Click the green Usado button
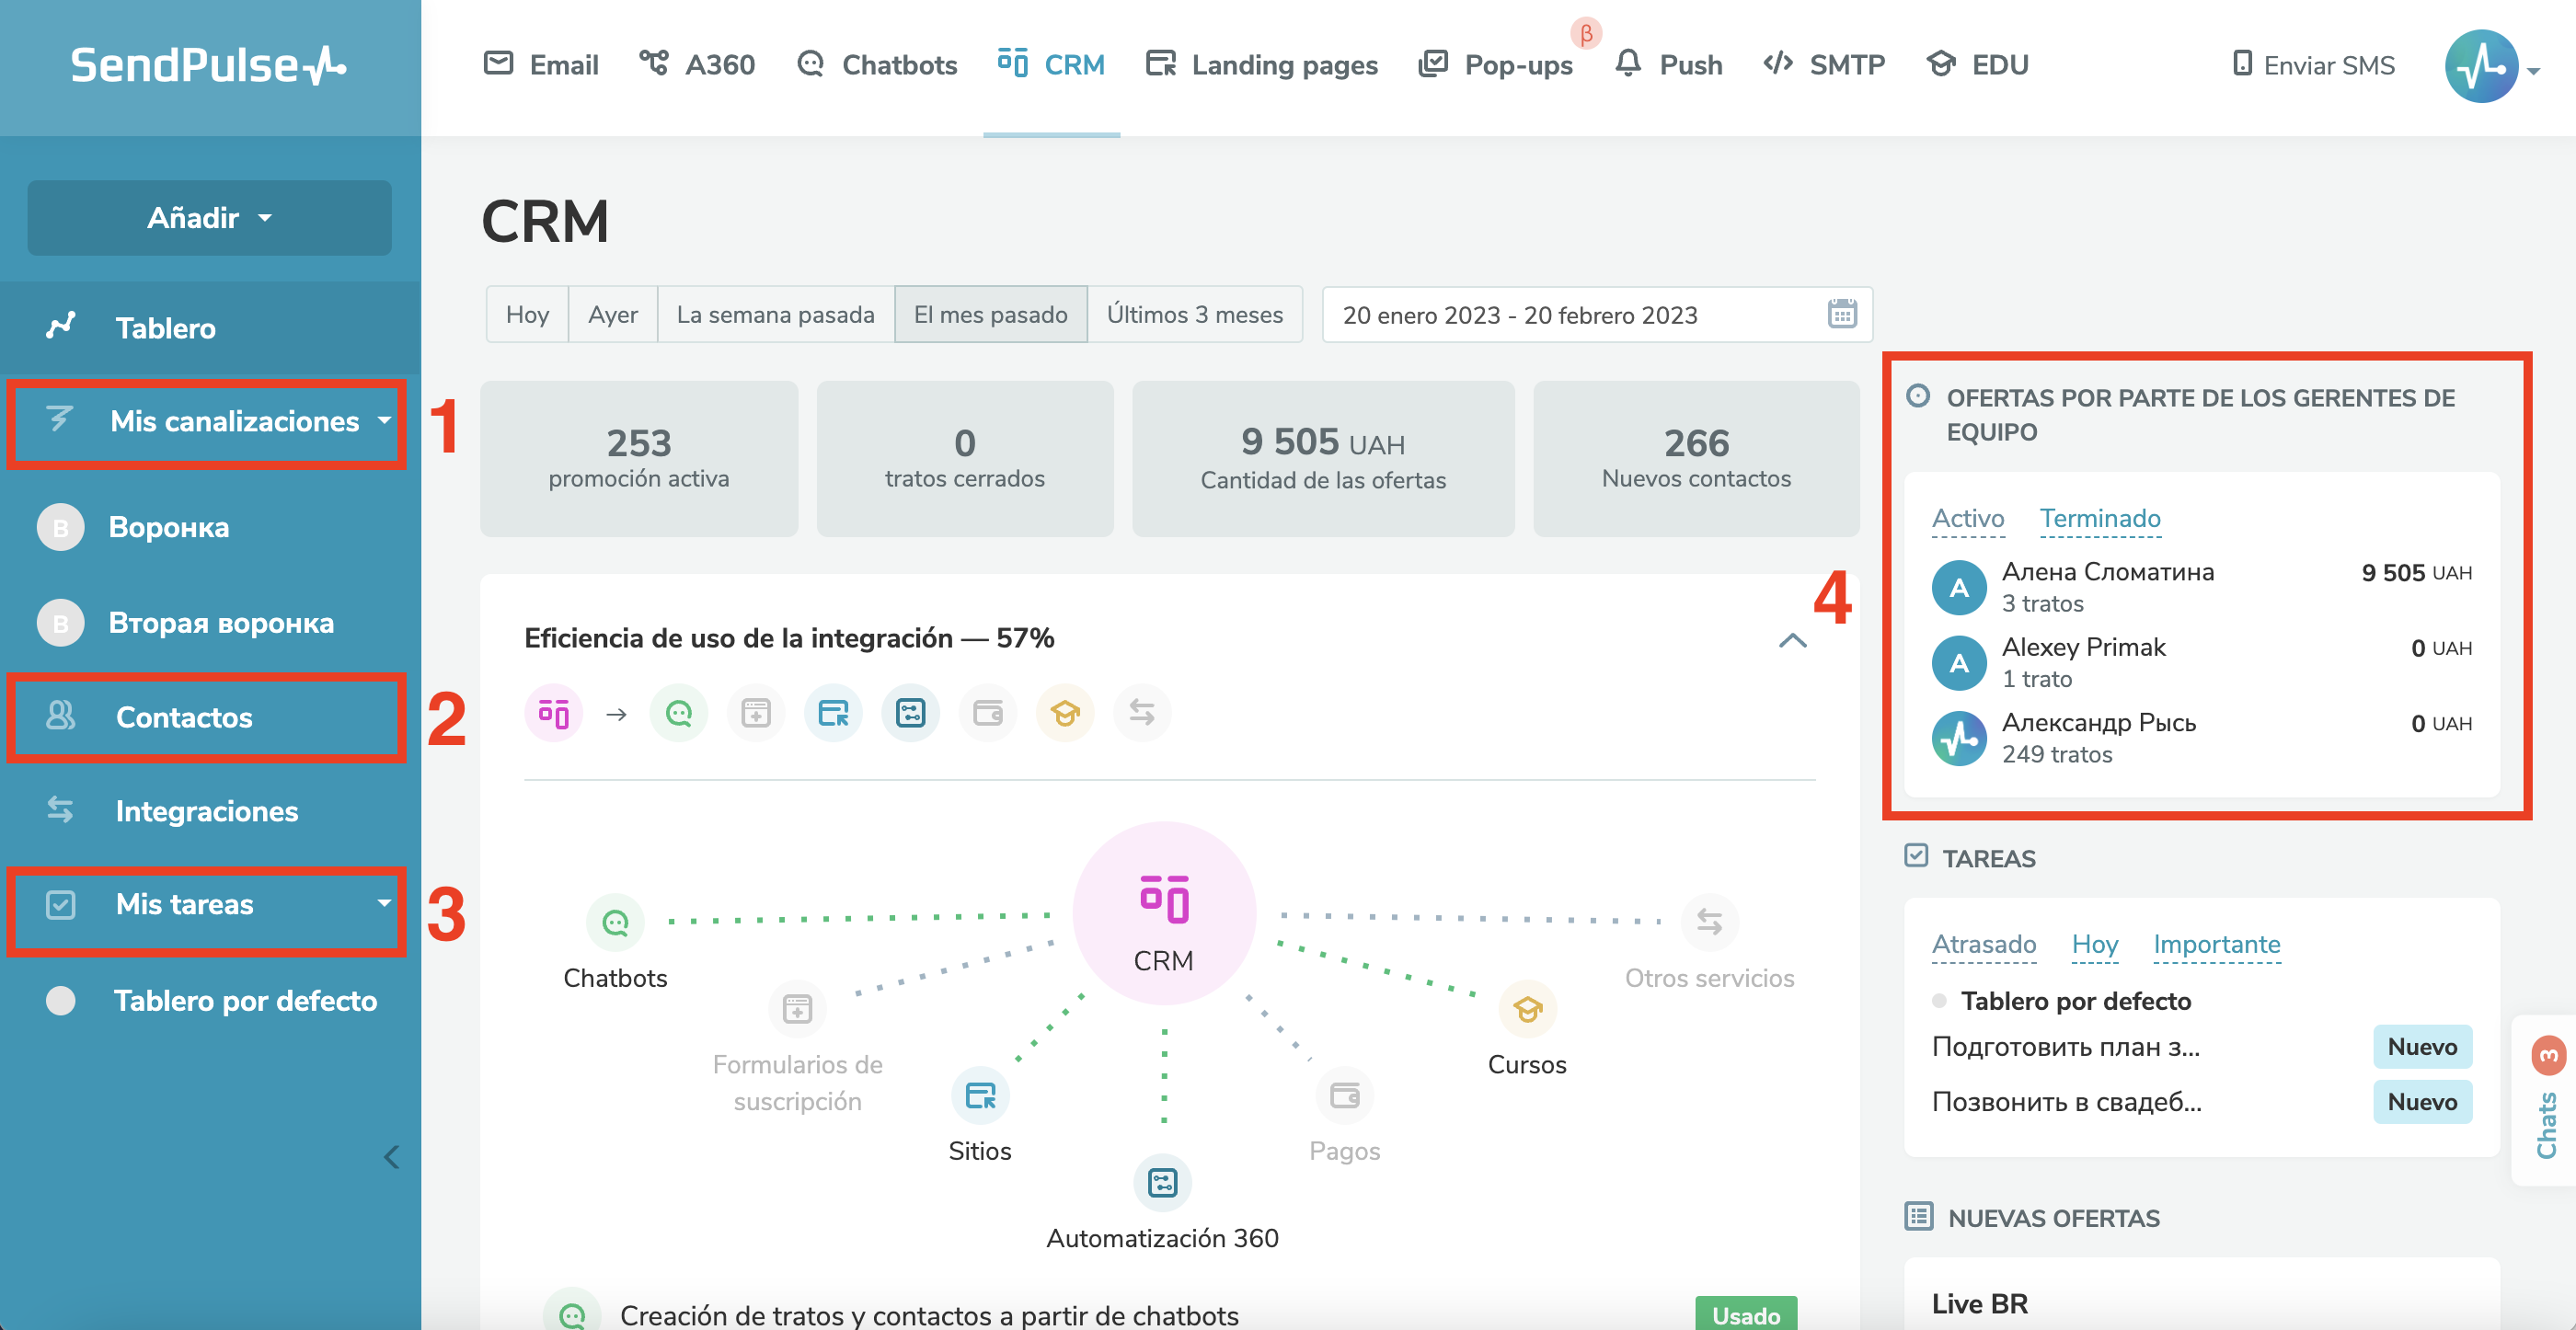Screen dimensions: 2576x1330 tap(1746, 1316)
